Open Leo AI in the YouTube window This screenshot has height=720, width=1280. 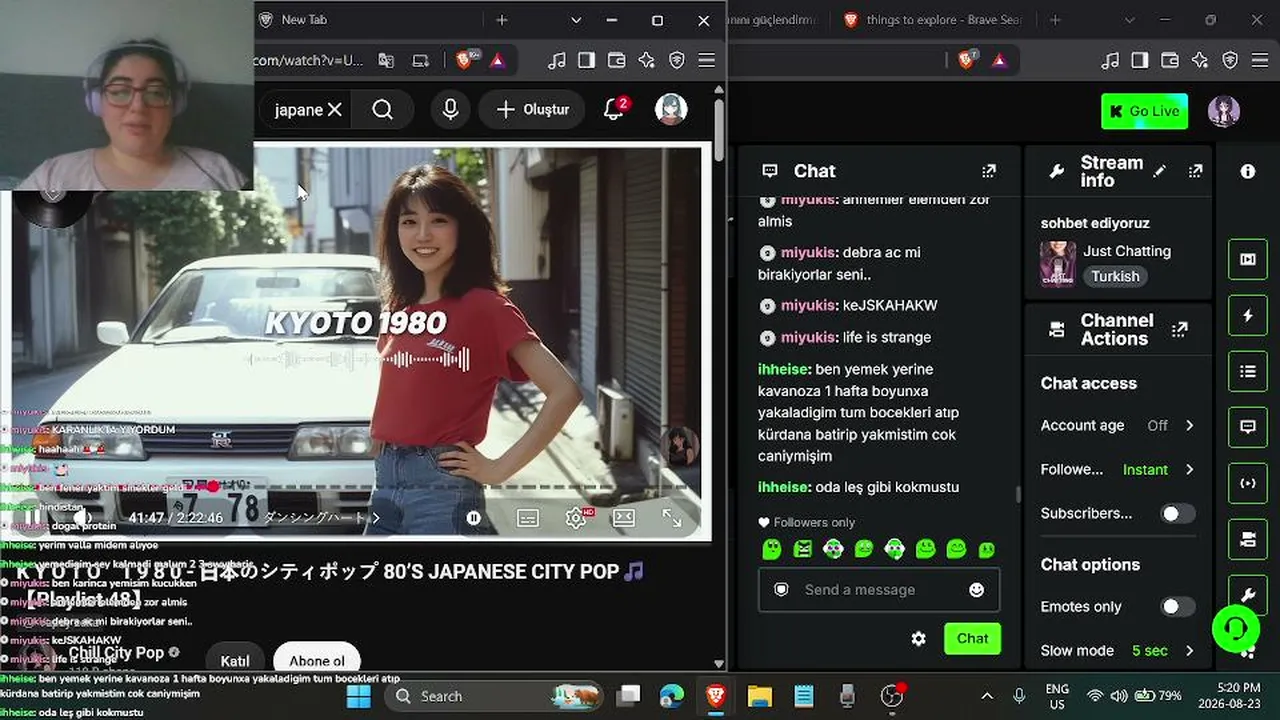tap(647, 60)
